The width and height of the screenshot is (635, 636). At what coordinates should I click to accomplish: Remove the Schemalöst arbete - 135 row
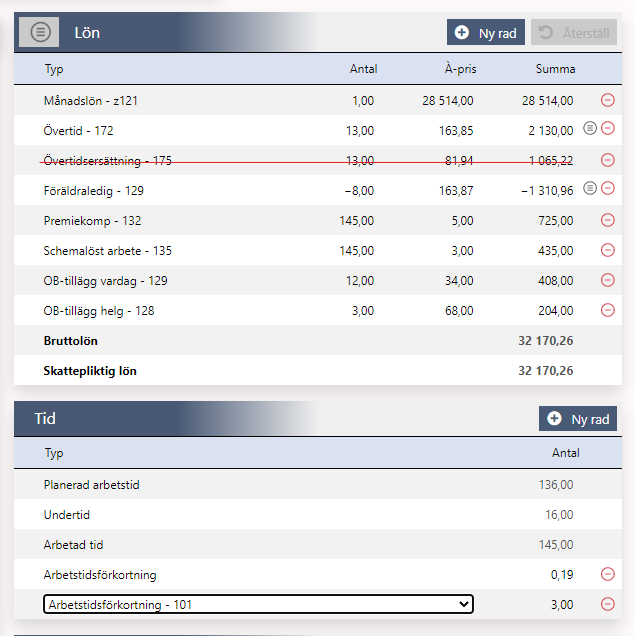(607, 250)
